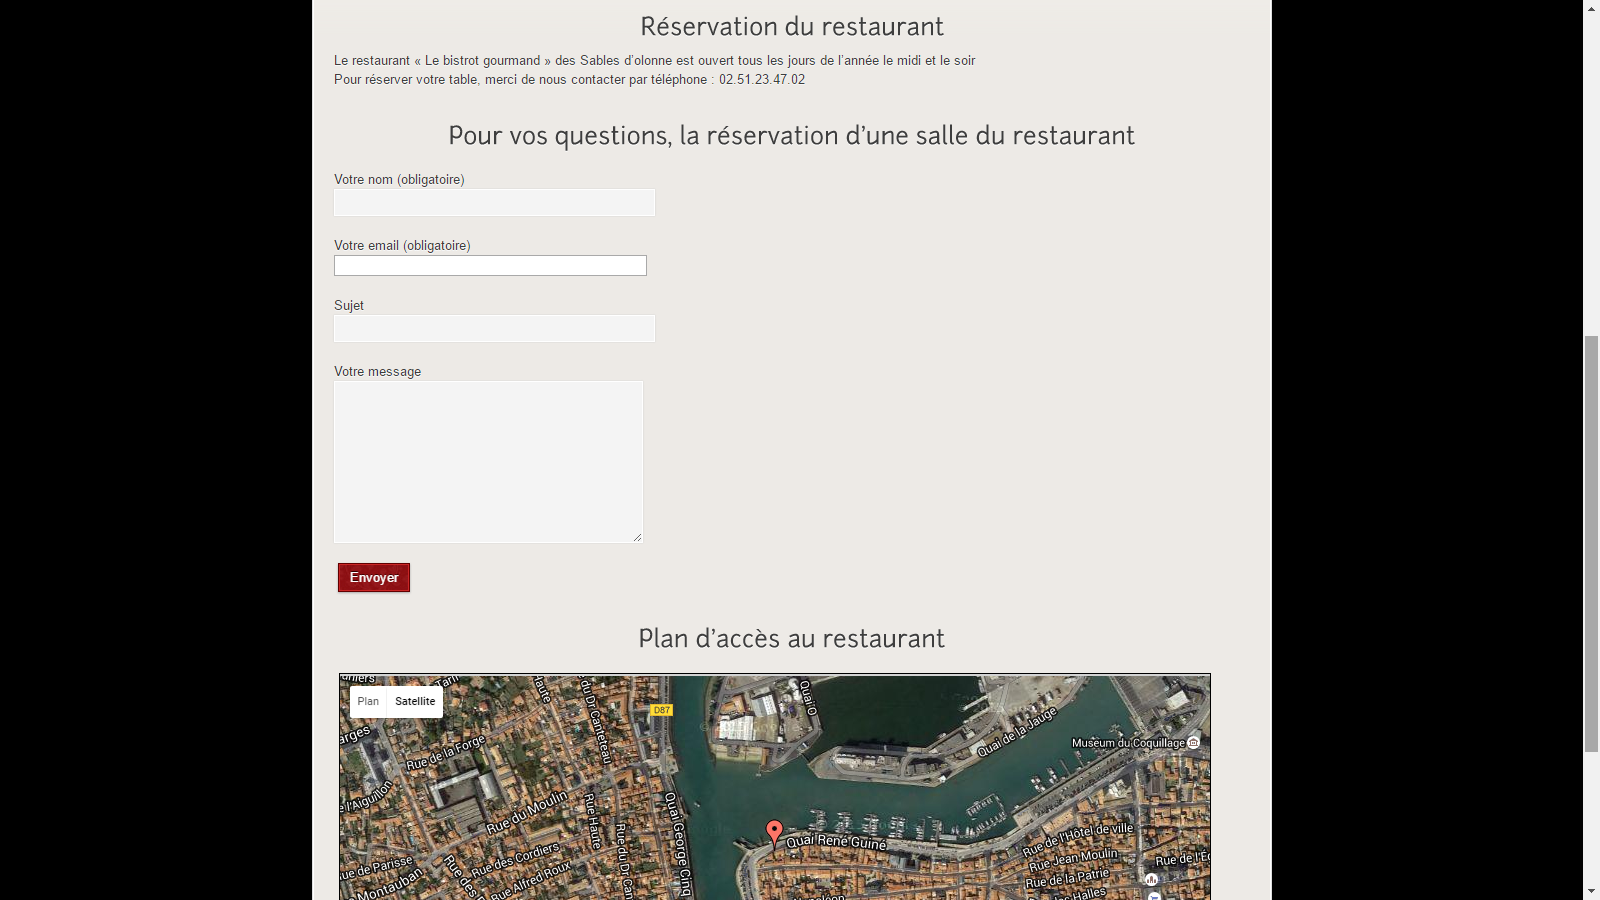The image size is (1600, 900).
Task: Click the red location marker on the map
Action: point(774,832)
